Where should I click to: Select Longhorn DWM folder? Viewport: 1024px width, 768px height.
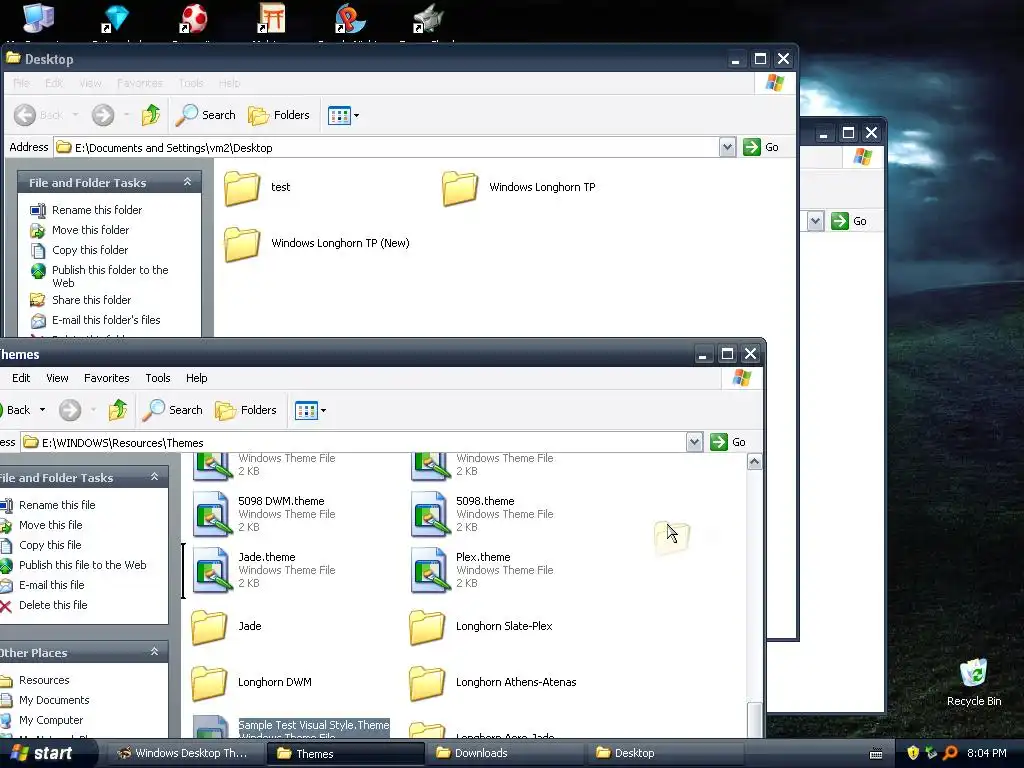[251, 682]
